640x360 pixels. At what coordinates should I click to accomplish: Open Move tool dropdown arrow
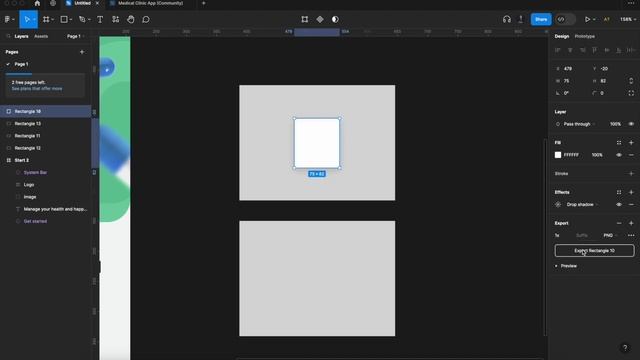coord(34,19)
